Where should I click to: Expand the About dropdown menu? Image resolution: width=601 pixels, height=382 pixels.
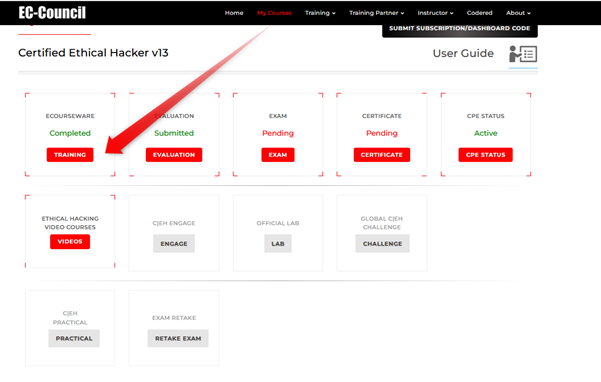[518, 13]
